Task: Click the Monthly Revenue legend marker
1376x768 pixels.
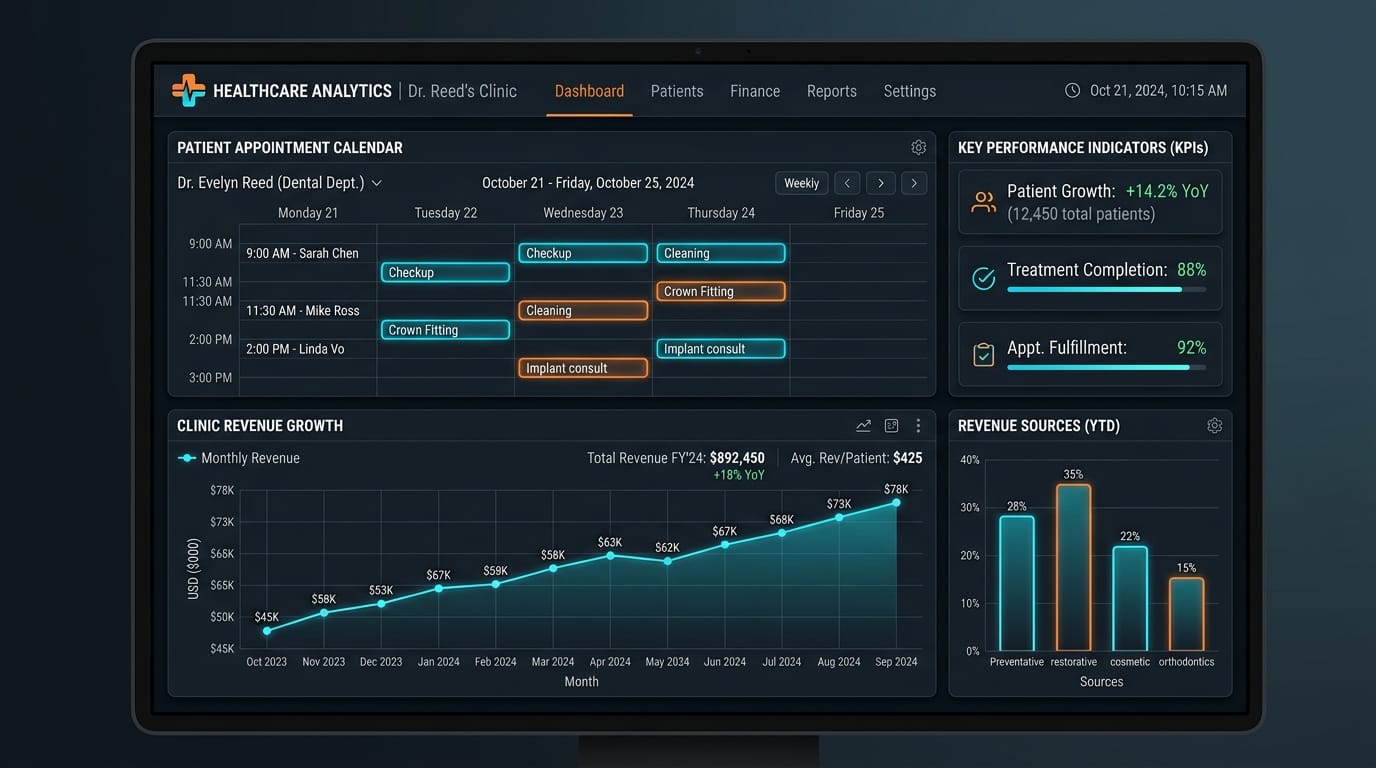Action: 186,458
